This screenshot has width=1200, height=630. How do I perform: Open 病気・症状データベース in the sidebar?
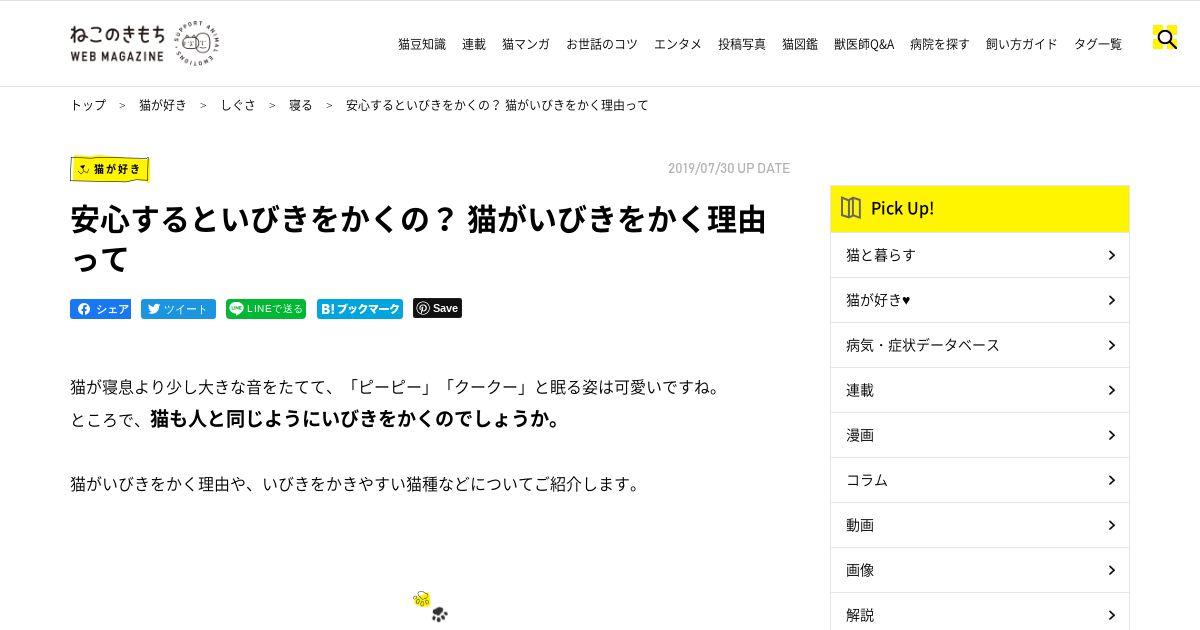pyautogui.click(x=980, y=345)
